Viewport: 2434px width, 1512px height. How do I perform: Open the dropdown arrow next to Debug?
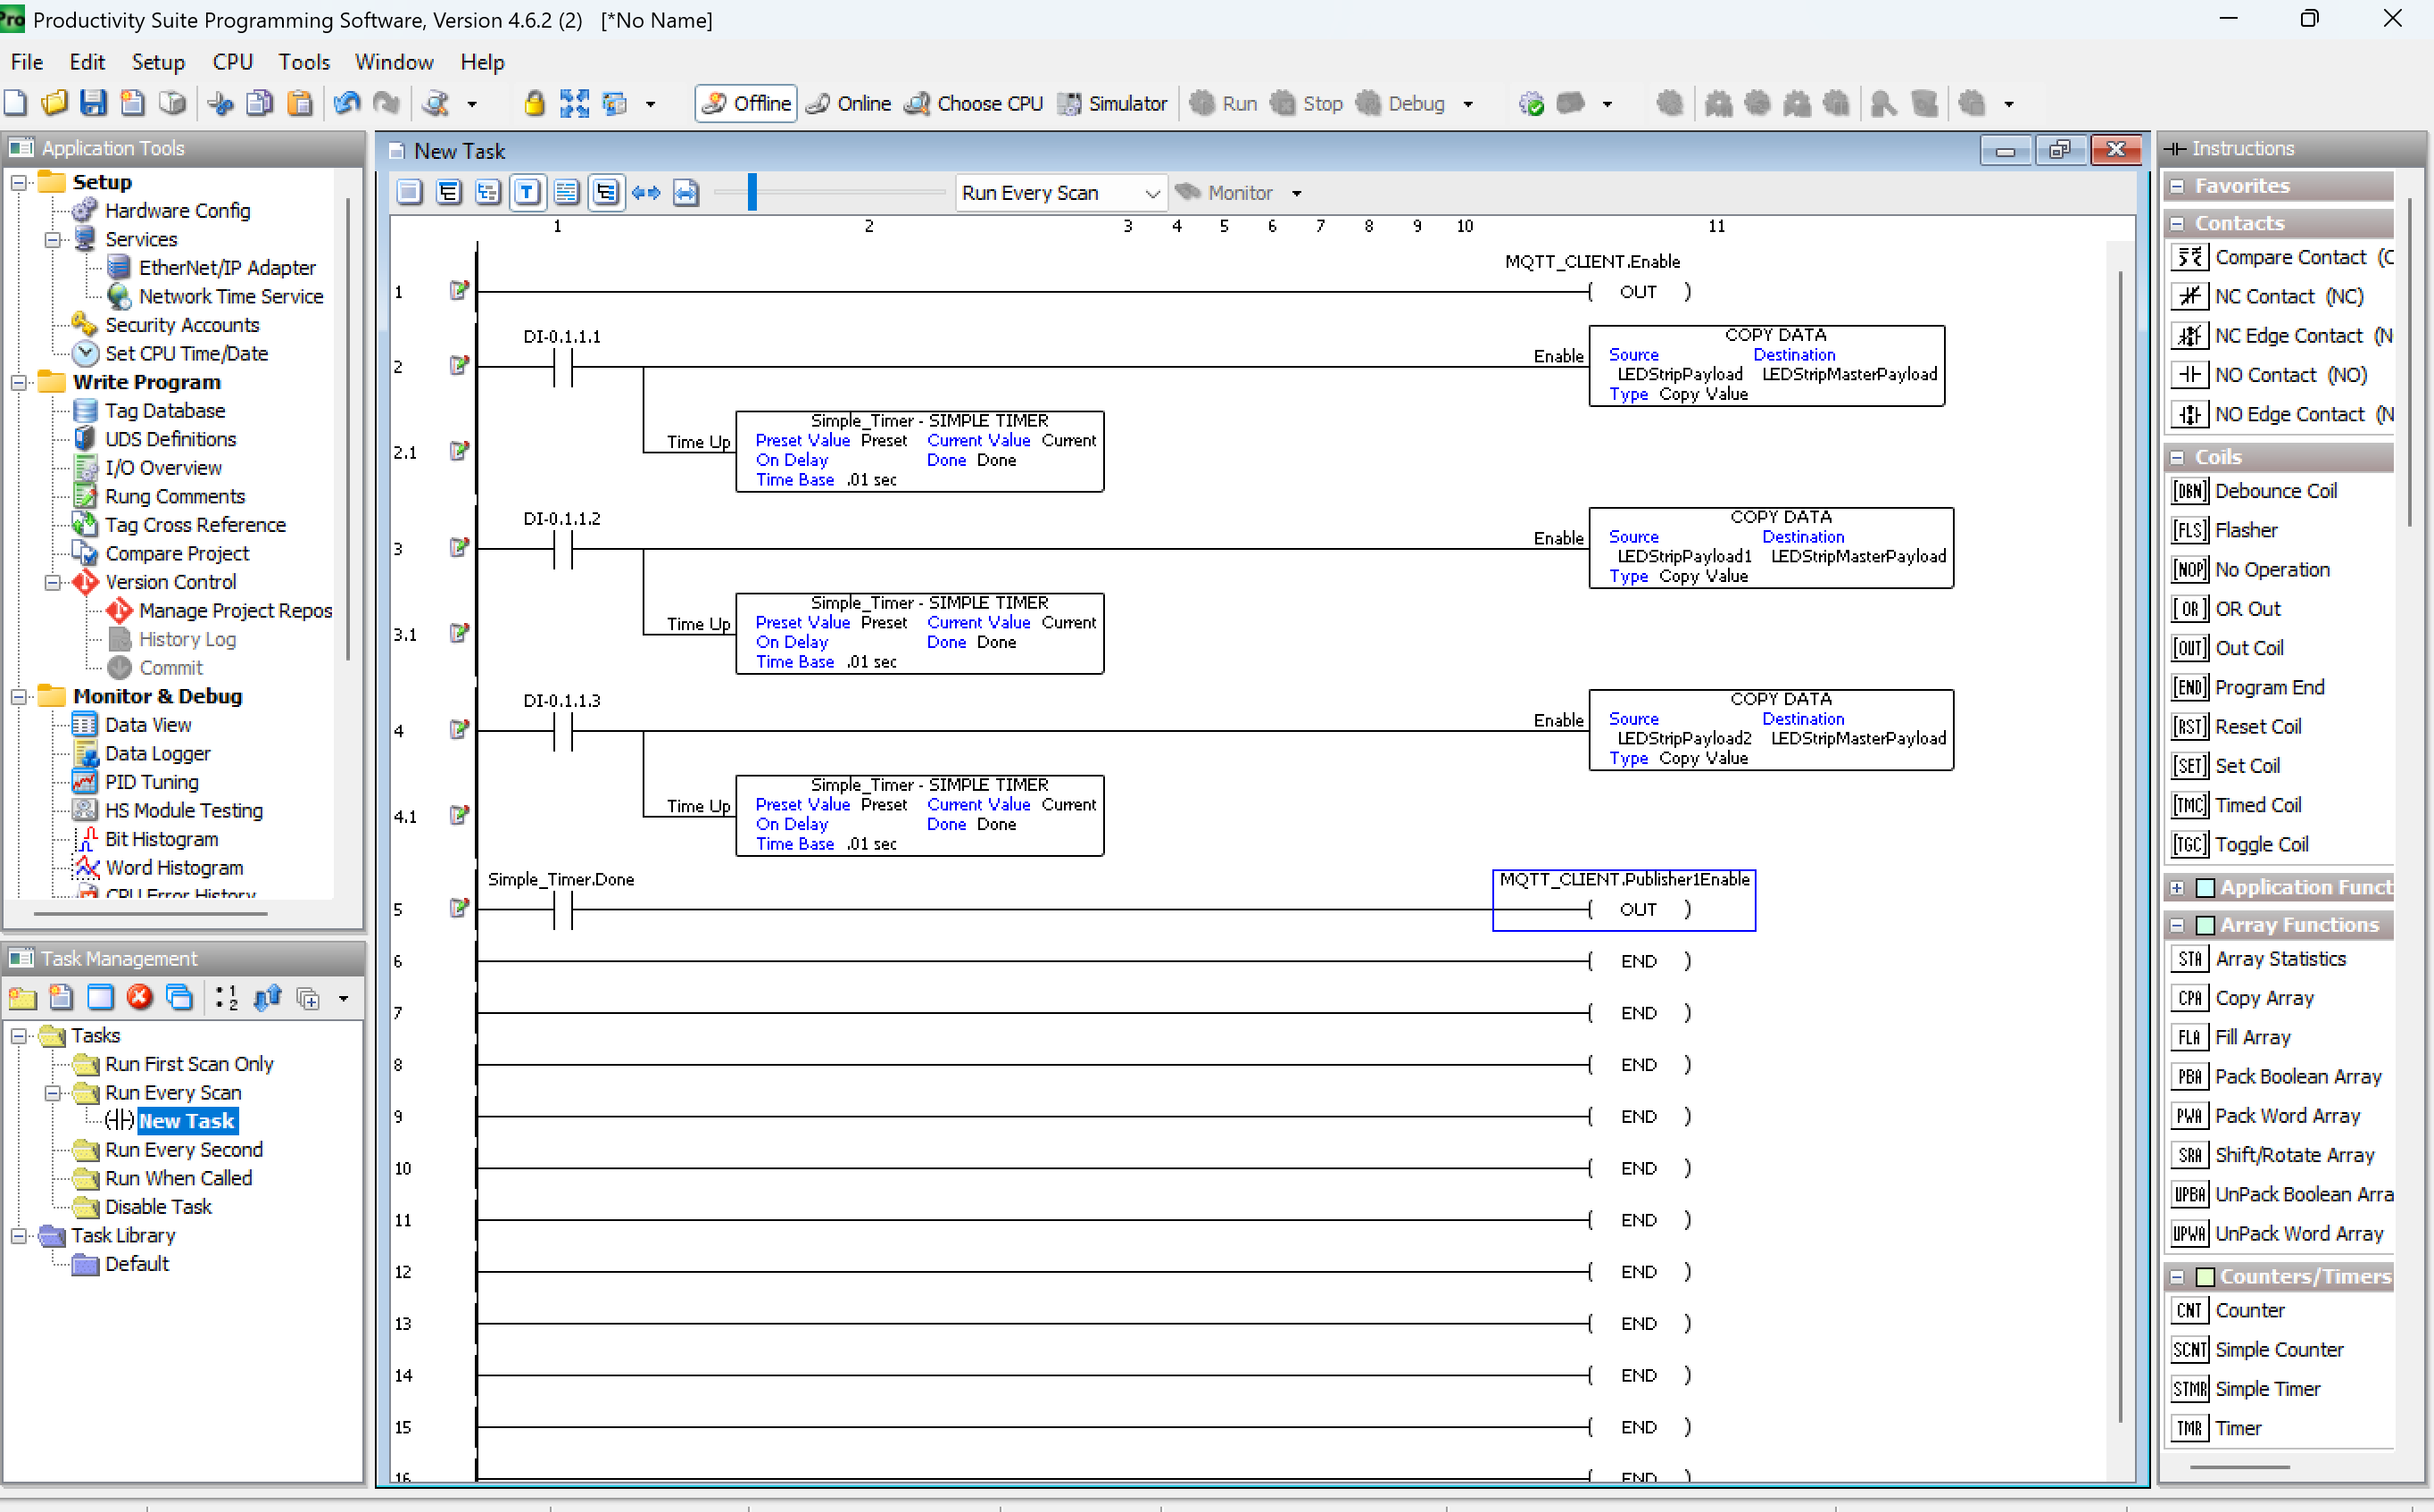pos(1468,104)
